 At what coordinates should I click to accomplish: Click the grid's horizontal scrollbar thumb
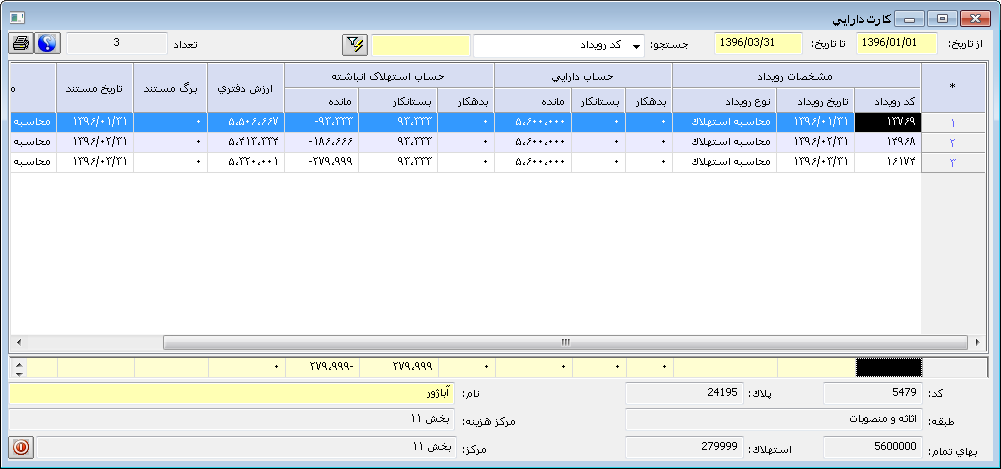click(565, 342)
